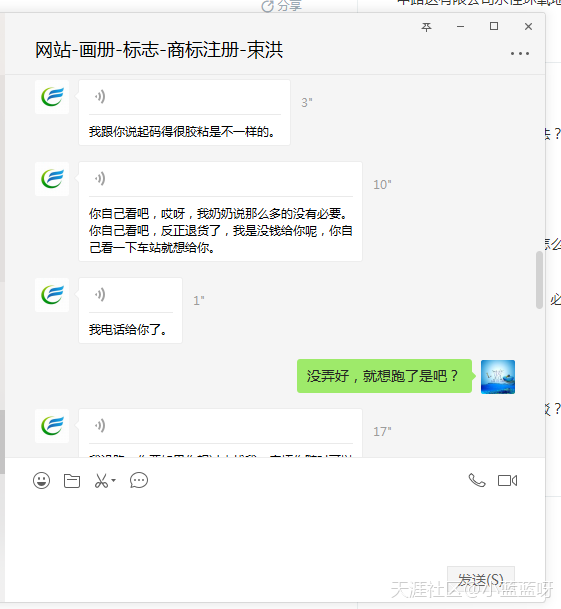The width and height of the screenshot is (561, 609).
Task: Click the chat vertical scrollbar thumb
Action: click(539, 280)
